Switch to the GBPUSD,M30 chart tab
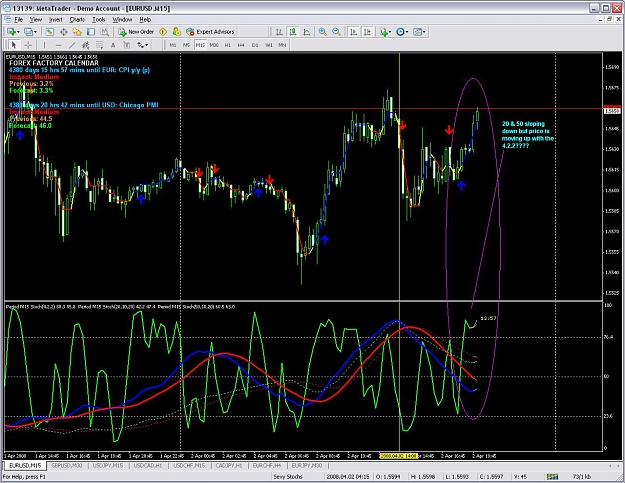This screenshot has height=483, width=625. (x=67, y=465)
